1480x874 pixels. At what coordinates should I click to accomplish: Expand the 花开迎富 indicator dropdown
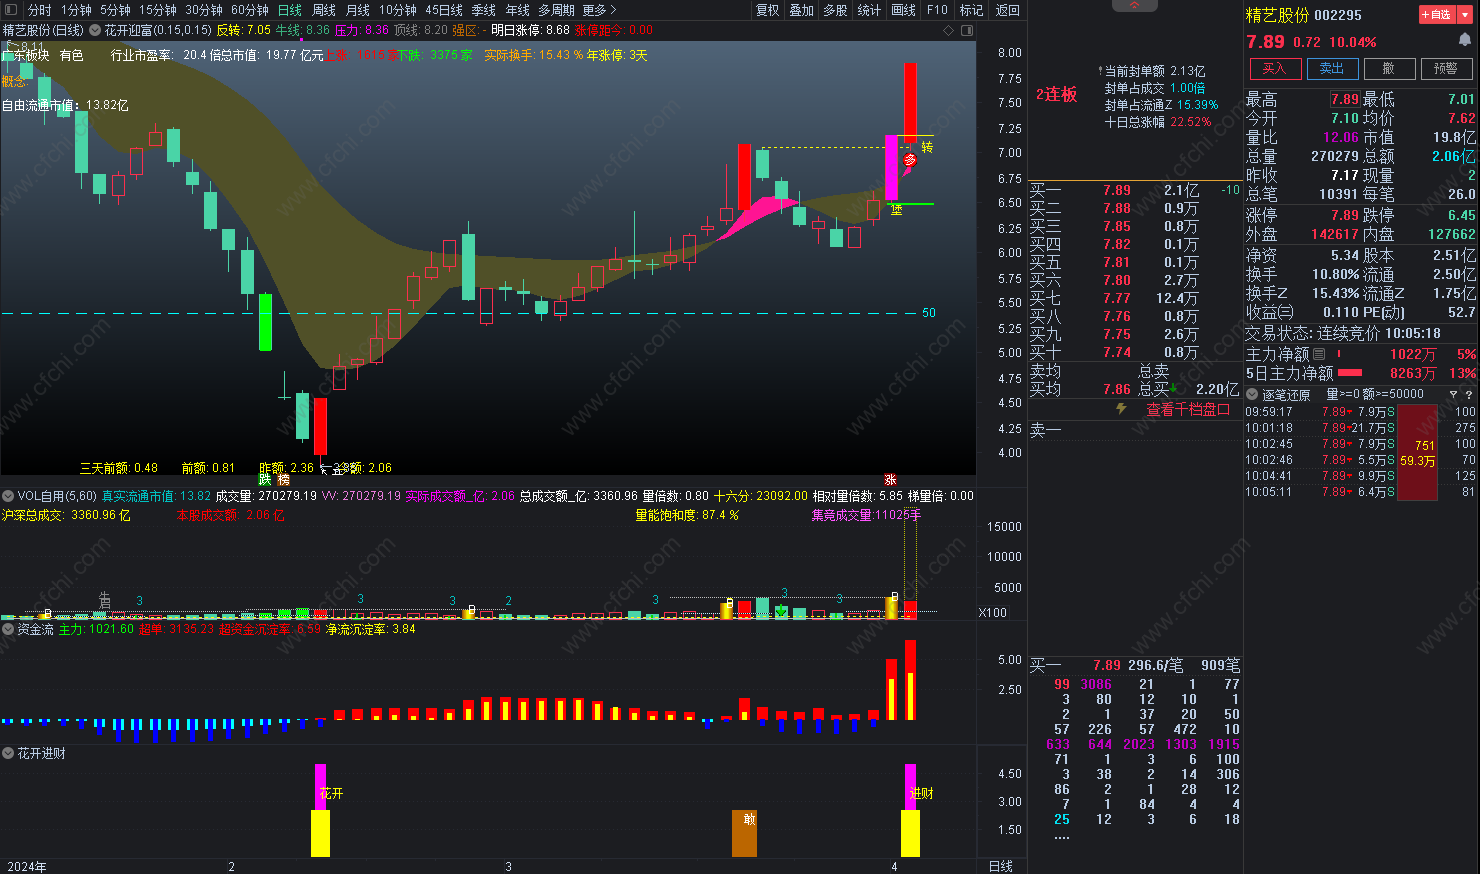point(95,30)
